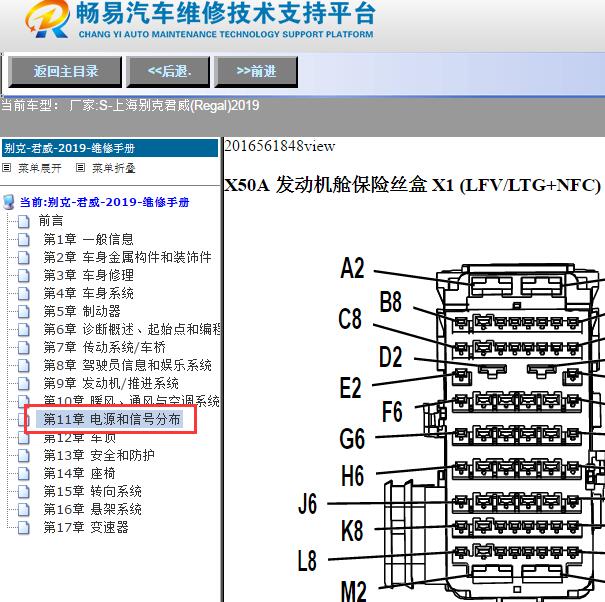The height and width of the screenshot is (602, 605).
Task: Open 第9章 发动机/推进系统
Action: click(111, 383)
